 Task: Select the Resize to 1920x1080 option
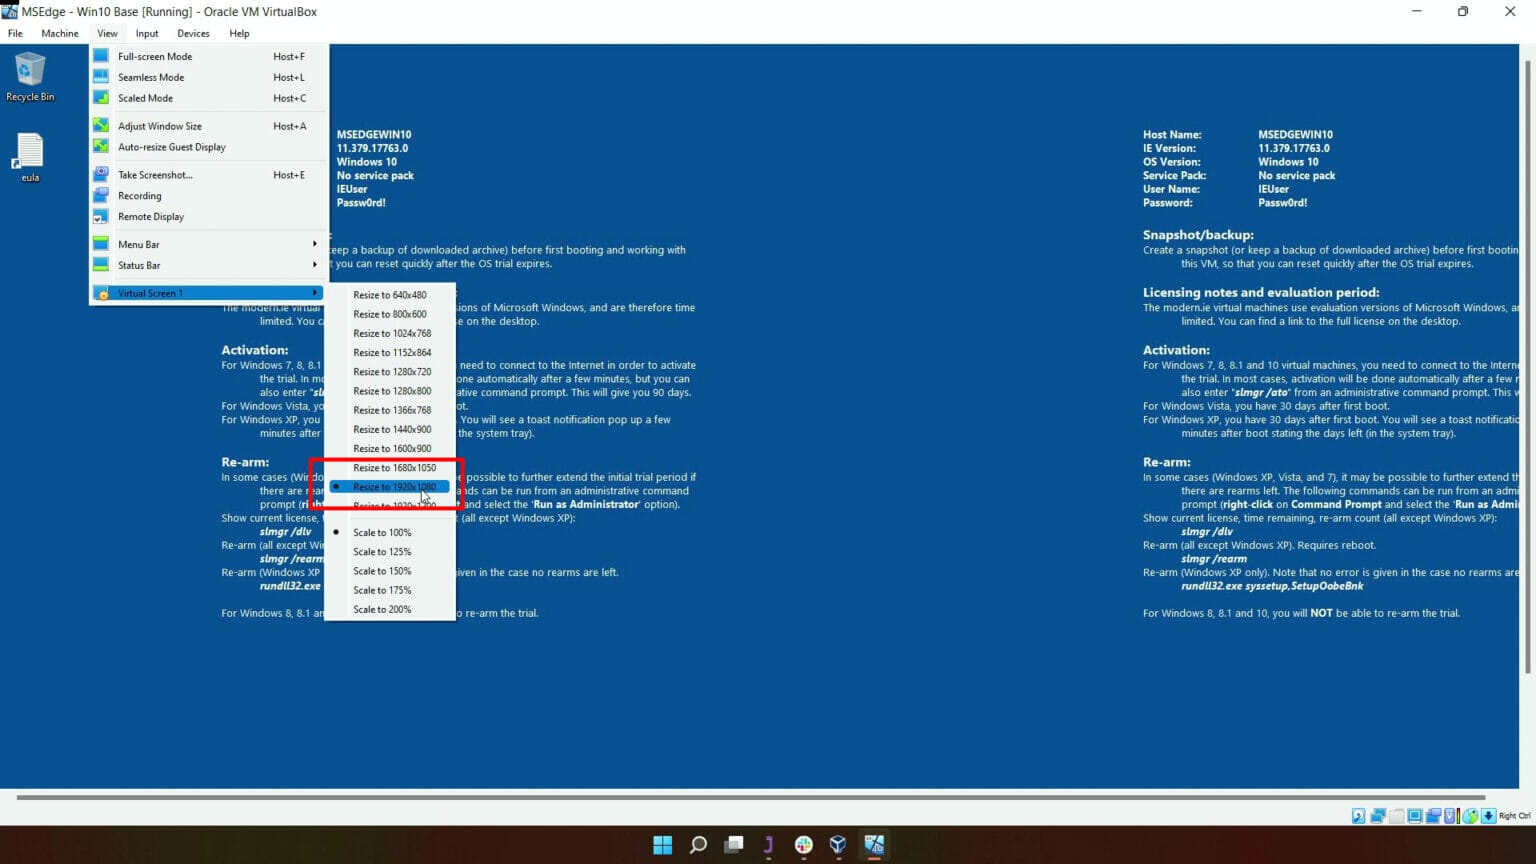393,487
